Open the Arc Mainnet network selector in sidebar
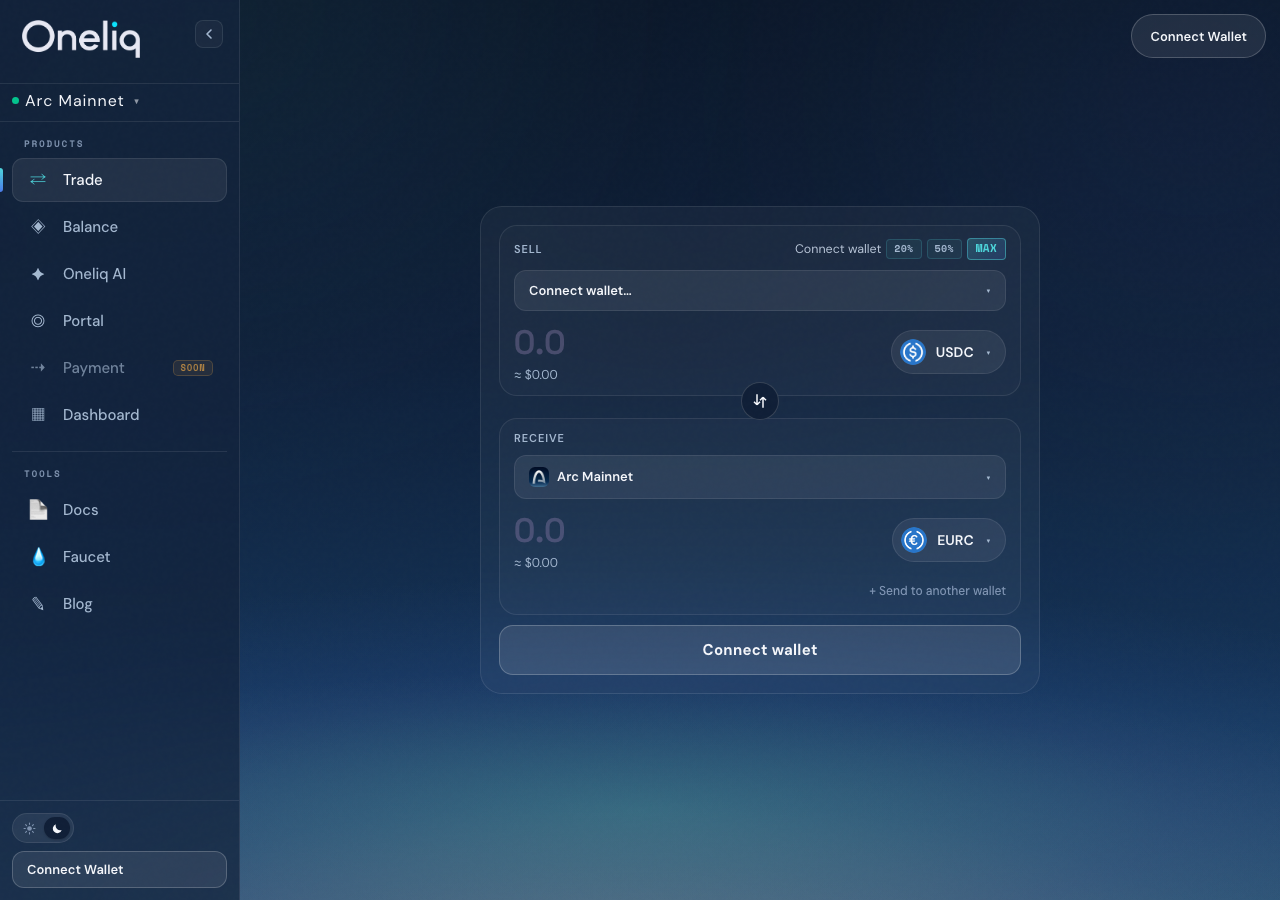This screenshot has width=1280, height=900. (82, 101)
